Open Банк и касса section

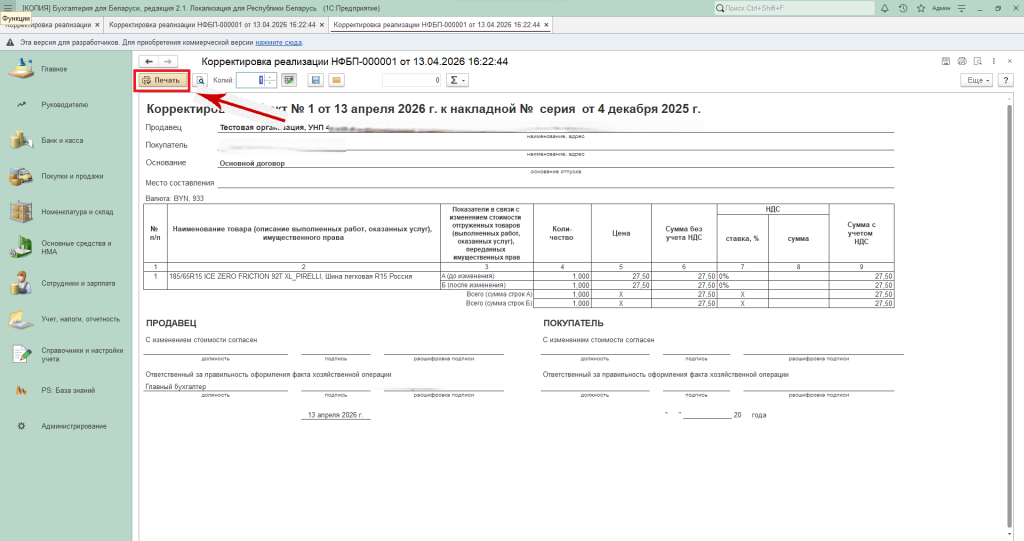click(62, 140)
